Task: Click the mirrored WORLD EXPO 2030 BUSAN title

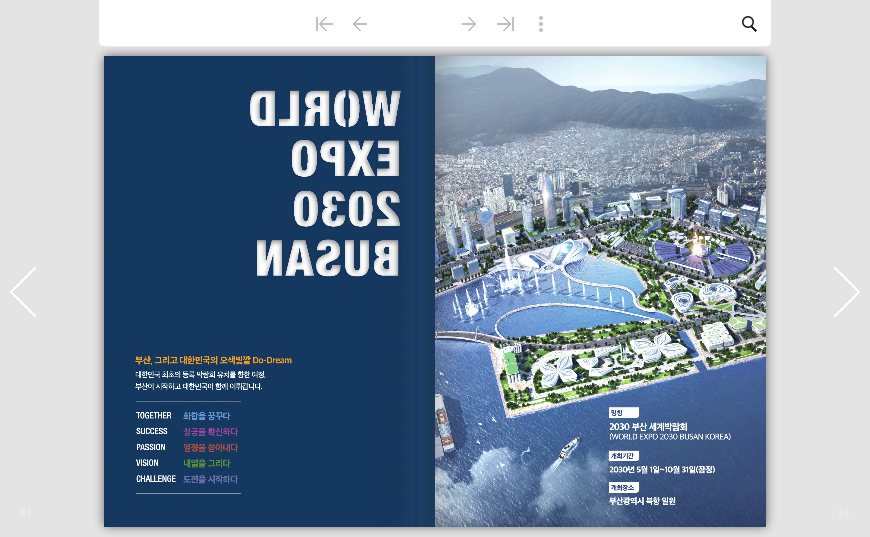Action: click(x=325, y=183)
